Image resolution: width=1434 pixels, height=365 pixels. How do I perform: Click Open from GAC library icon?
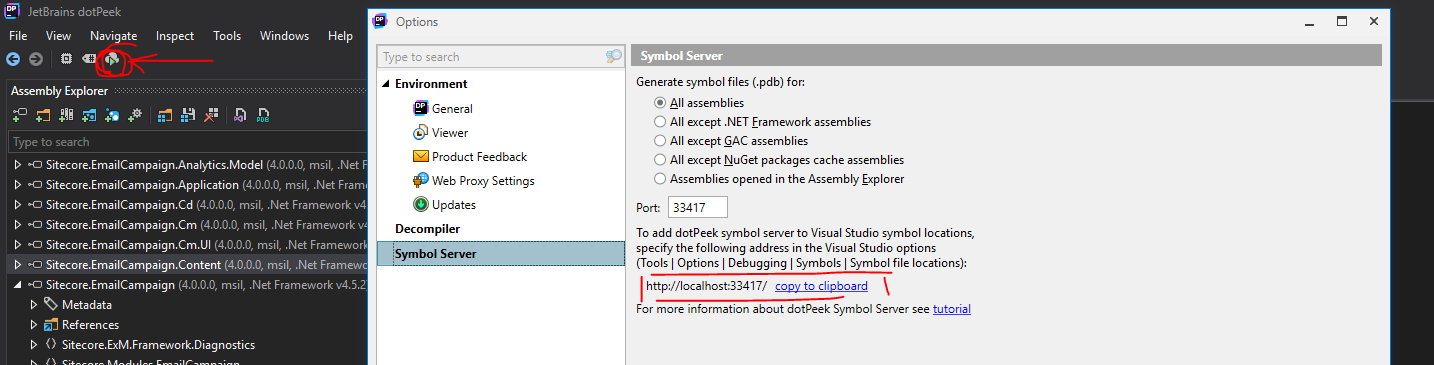pyautogui.click(x=66, y=115)
